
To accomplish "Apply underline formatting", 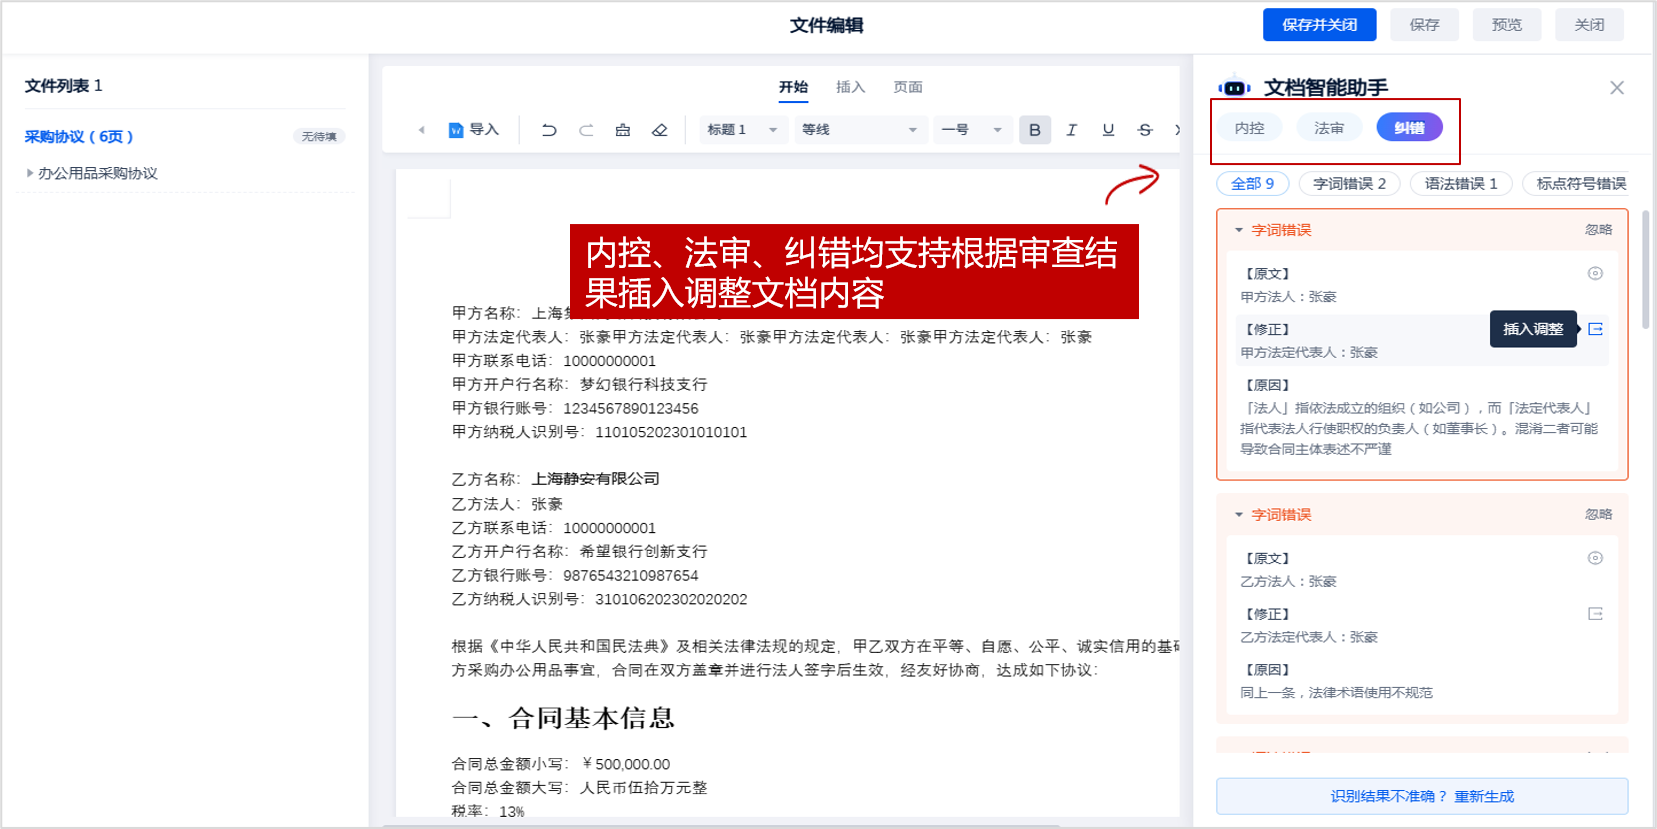I will click(x=1108, y=130).
